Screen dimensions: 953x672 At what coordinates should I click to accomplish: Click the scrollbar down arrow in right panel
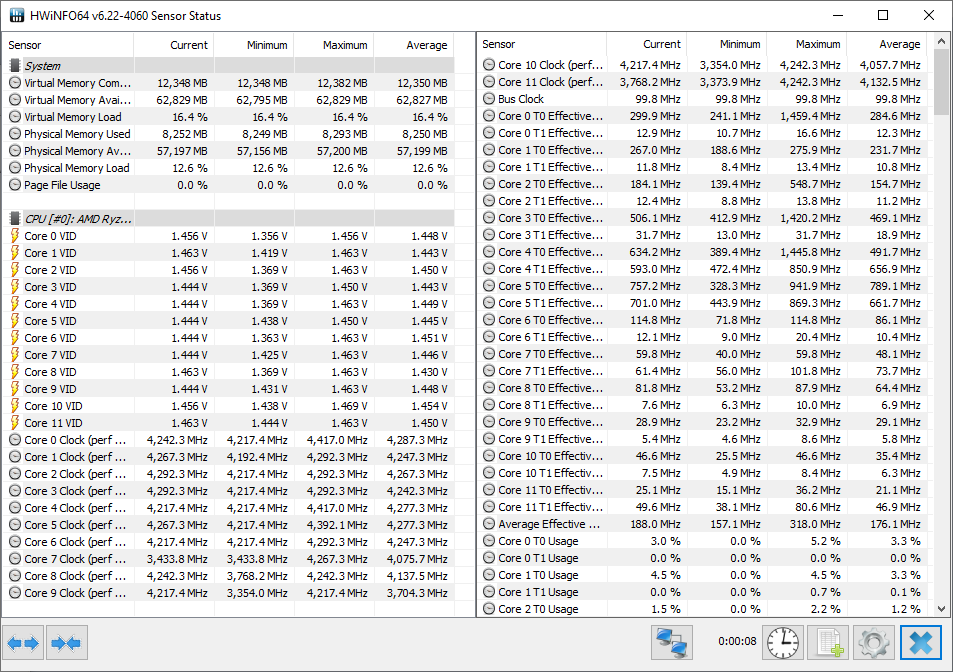[x=941, y=609]
